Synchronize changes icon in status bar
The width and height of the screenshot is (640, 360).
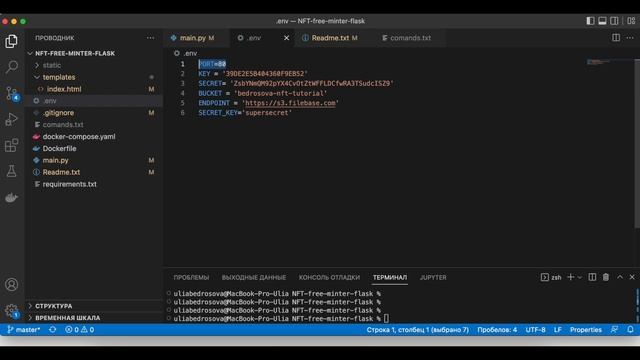(x=53, y=329)
